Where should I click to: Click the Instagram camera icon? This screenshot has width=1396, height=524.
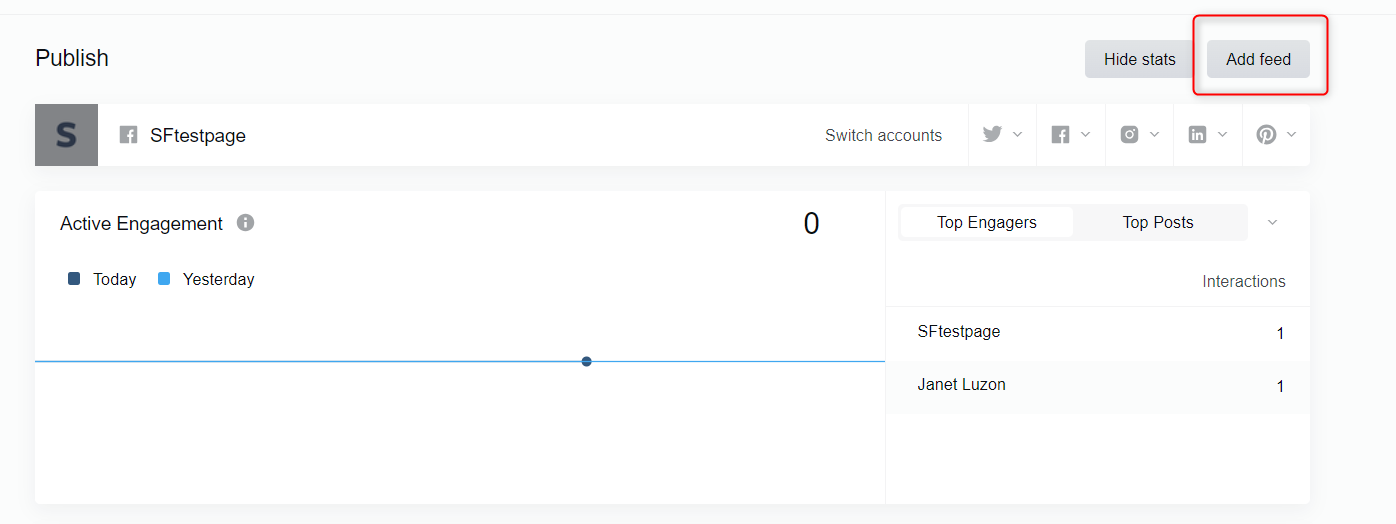(1130, 134)
